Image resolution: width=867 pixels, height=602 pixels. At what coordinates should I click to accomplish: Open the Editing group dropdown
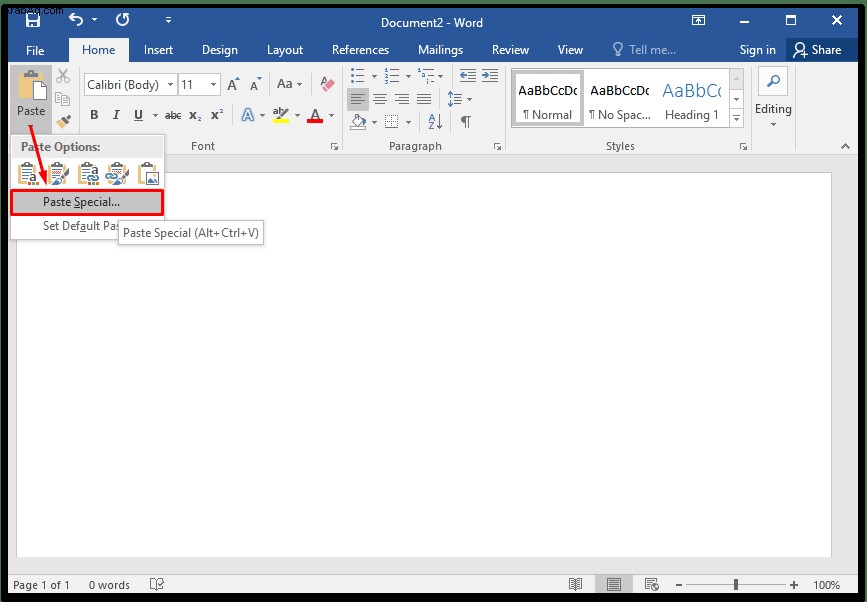[x=773, y=98]
